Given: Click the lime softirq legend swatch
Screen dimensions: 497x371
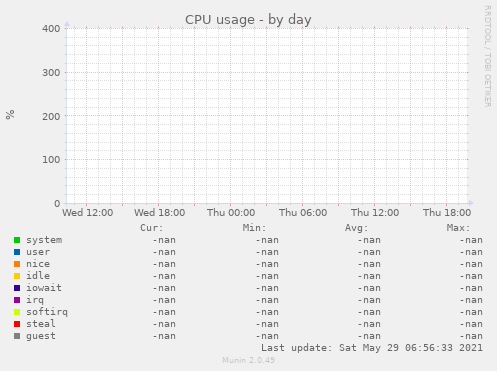Looking at the screenshot, I should coord(17,312).
